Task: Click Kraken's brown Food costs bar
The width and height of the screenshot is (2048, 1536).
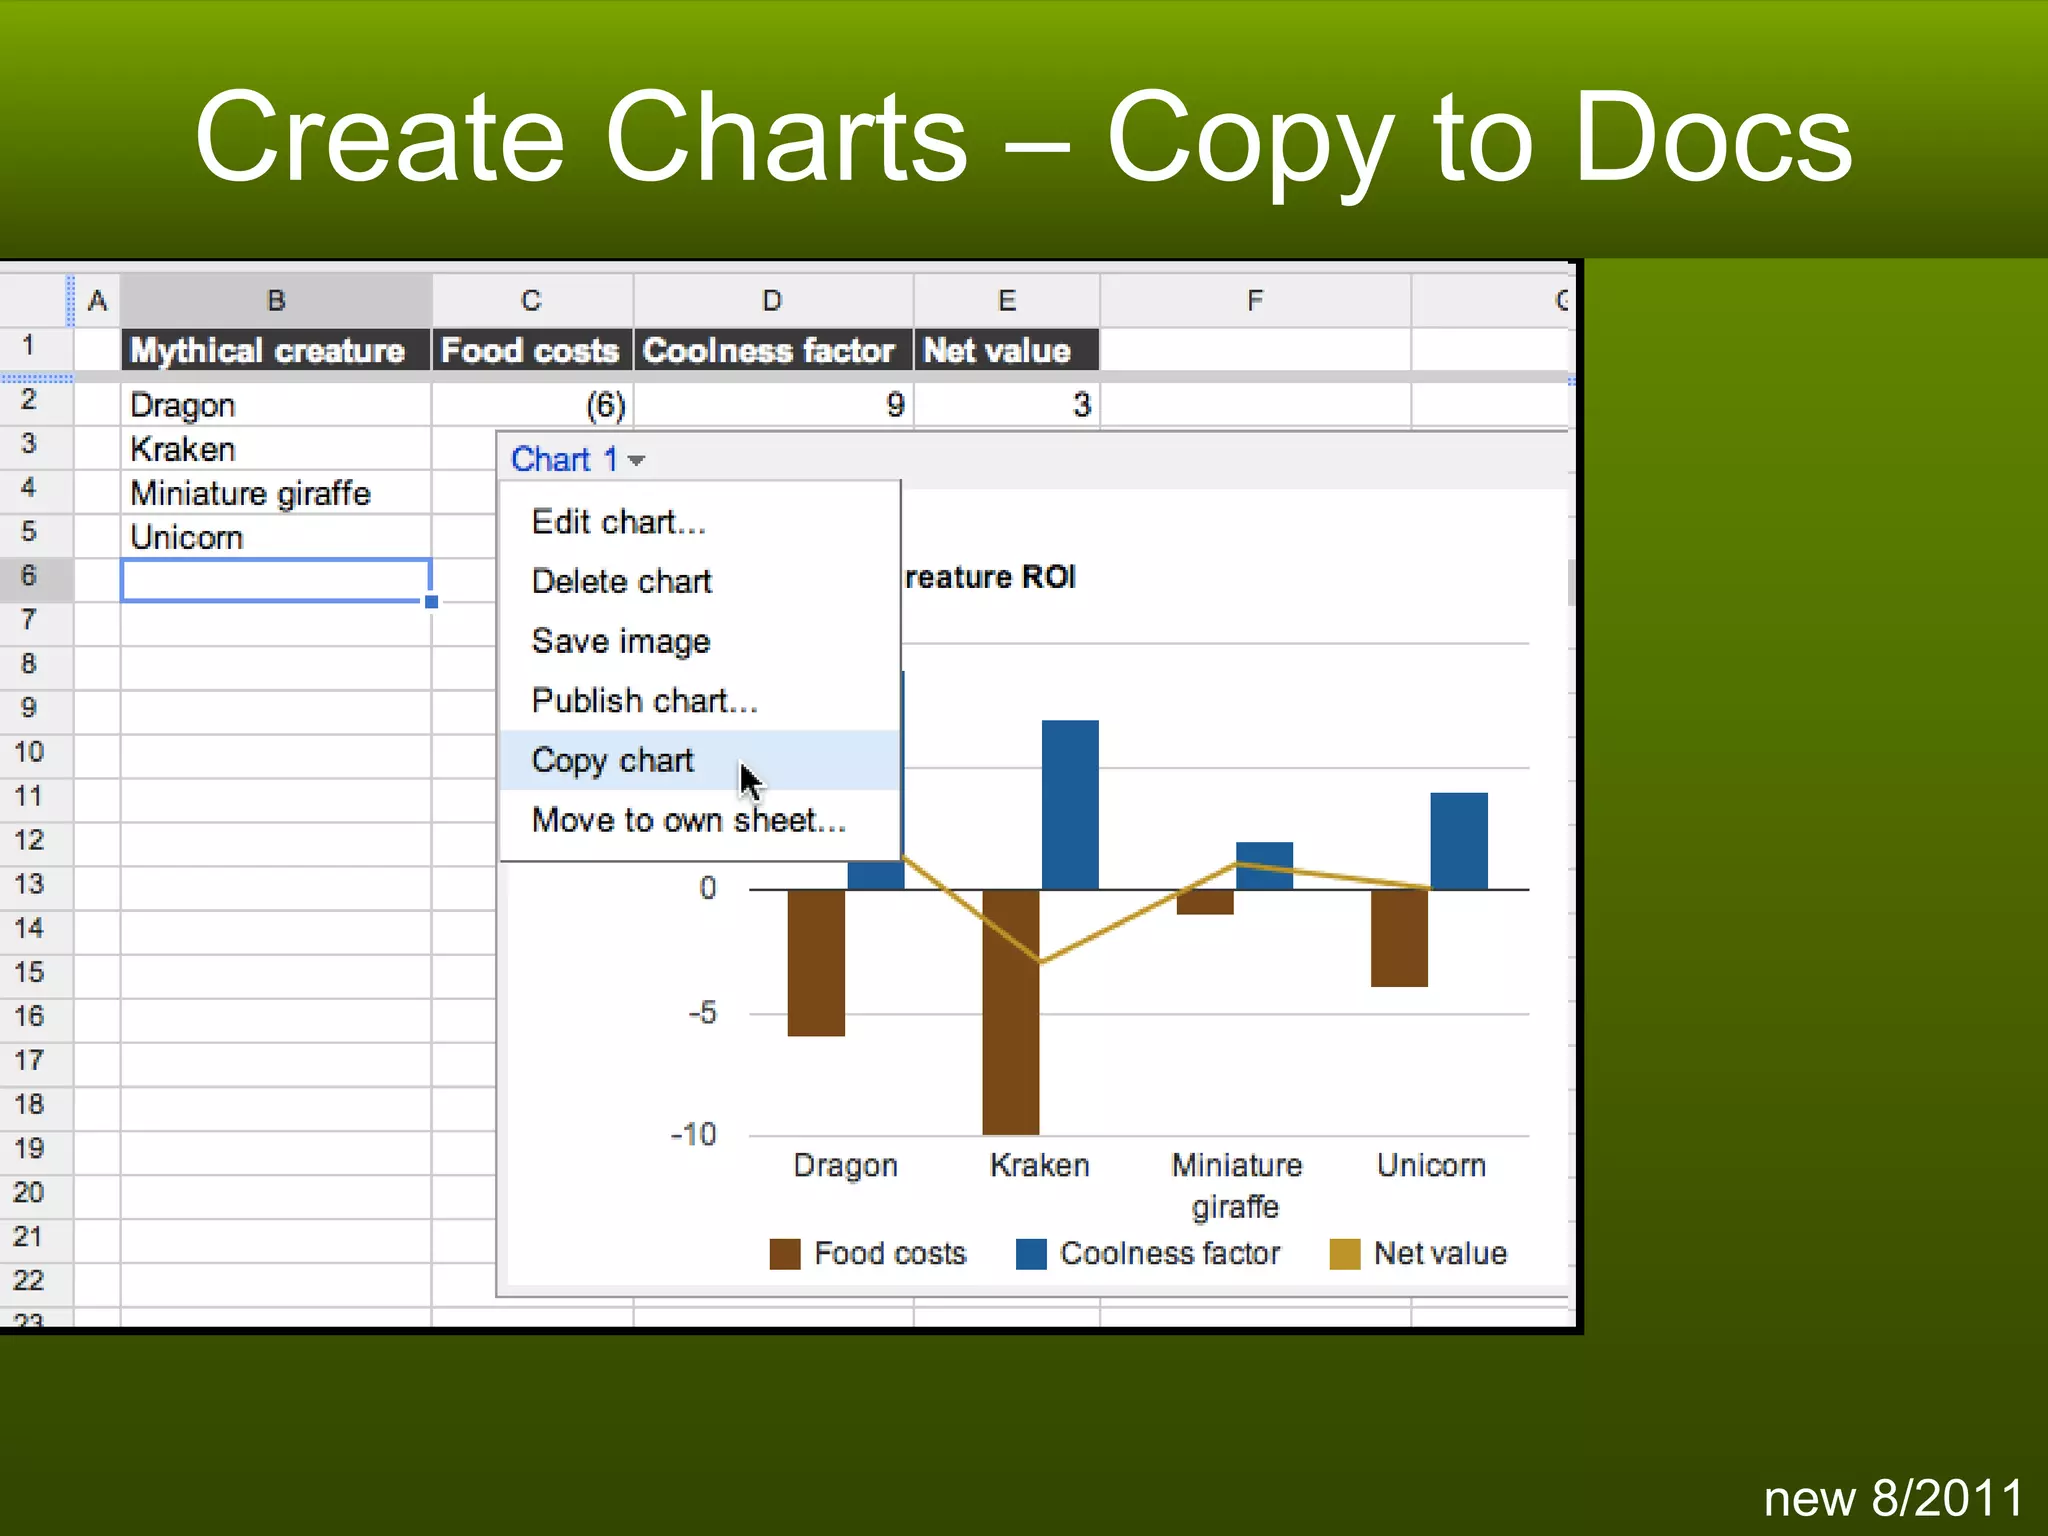Action: [x=1011, y=1012]
